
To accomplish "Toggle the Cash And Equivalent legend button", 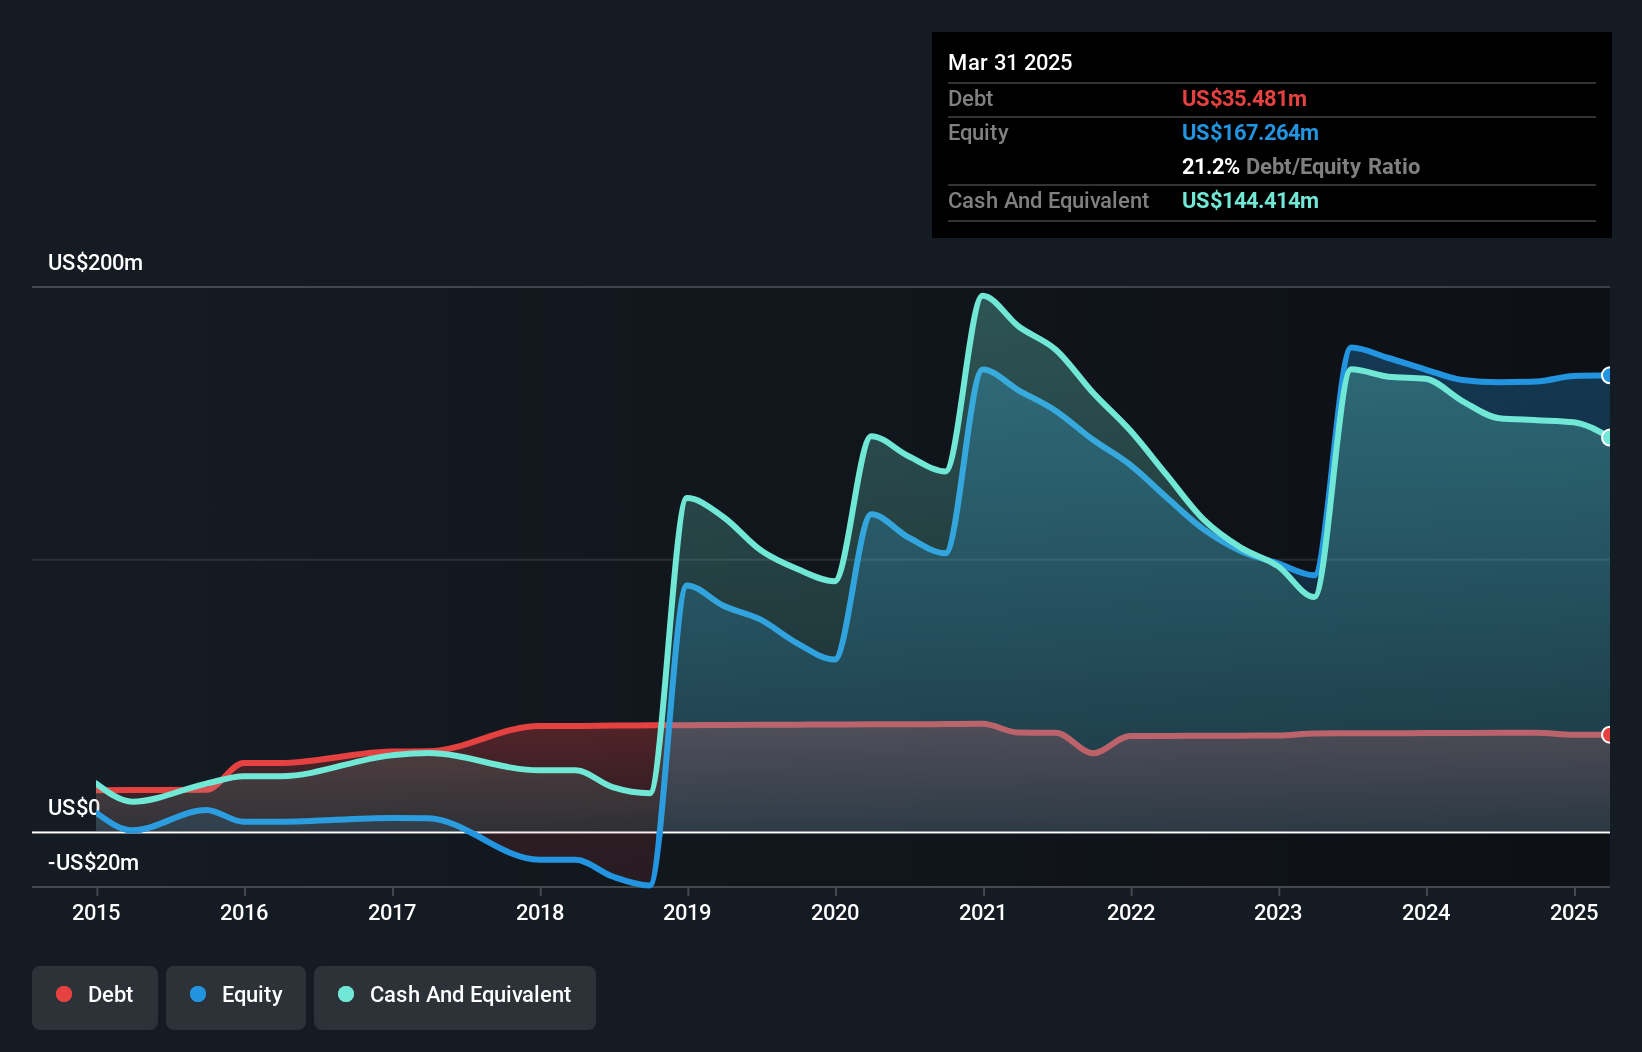I will (x=455, y=997).
